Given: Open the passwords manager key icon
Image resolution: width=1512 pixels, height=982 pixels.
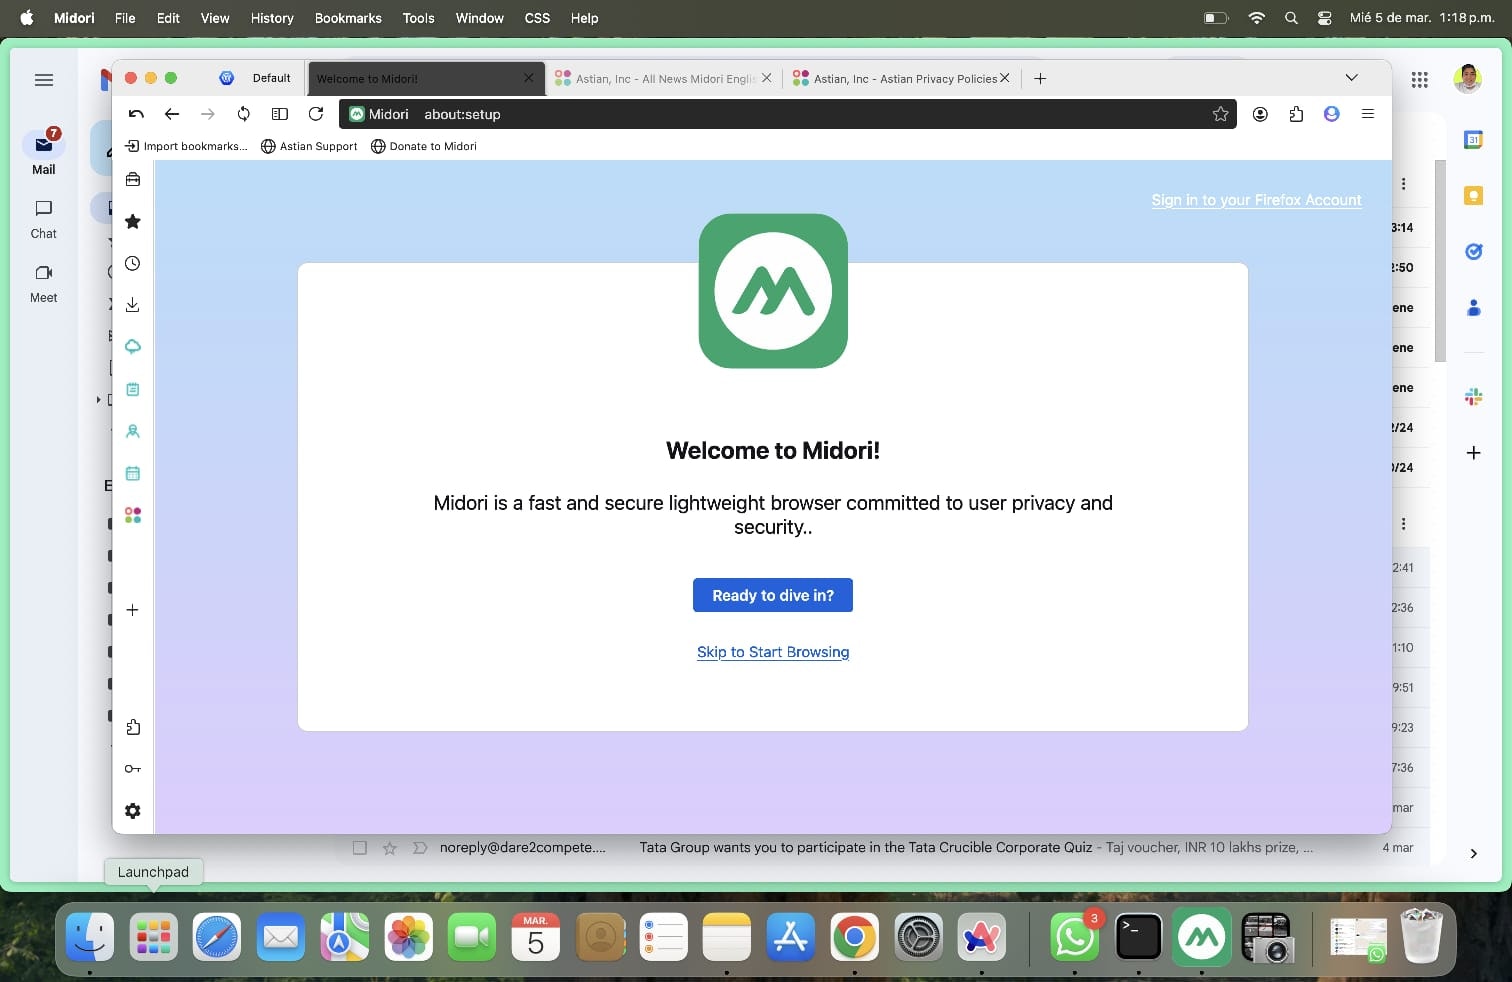Looking at the screenshot, I should (132, 769).
